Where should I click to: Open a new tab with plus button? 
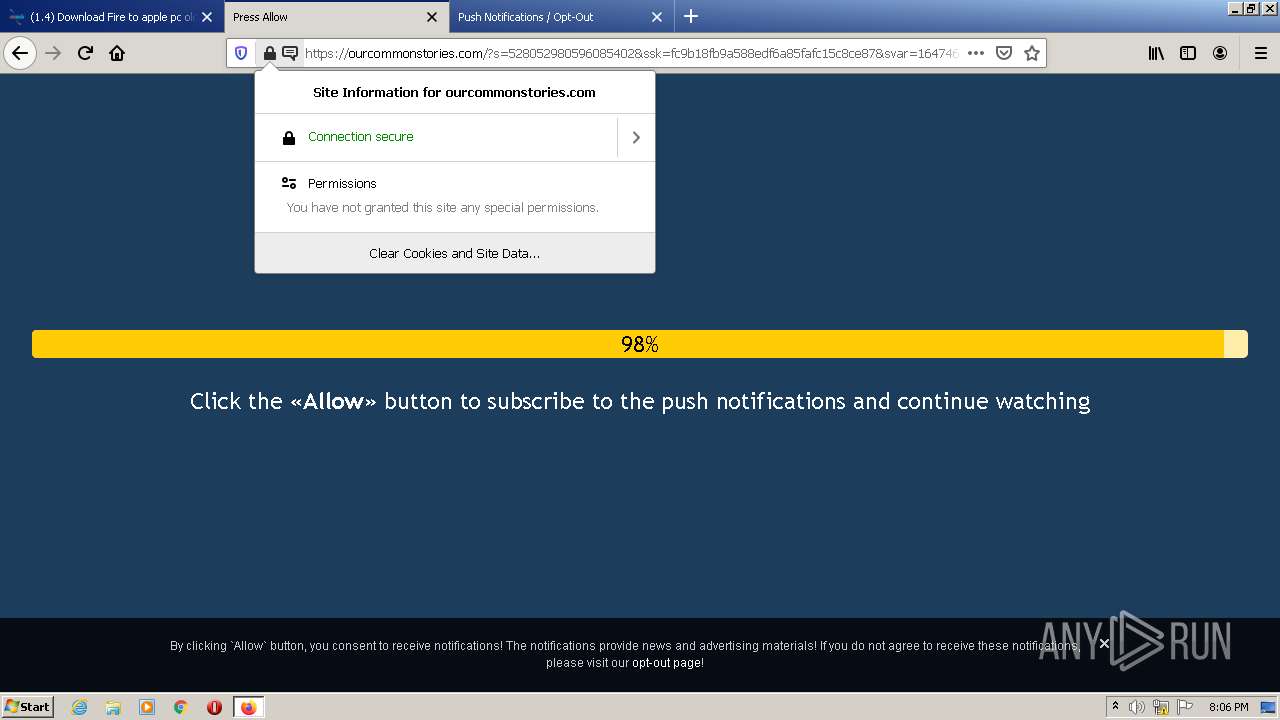[x=691, y=16]
